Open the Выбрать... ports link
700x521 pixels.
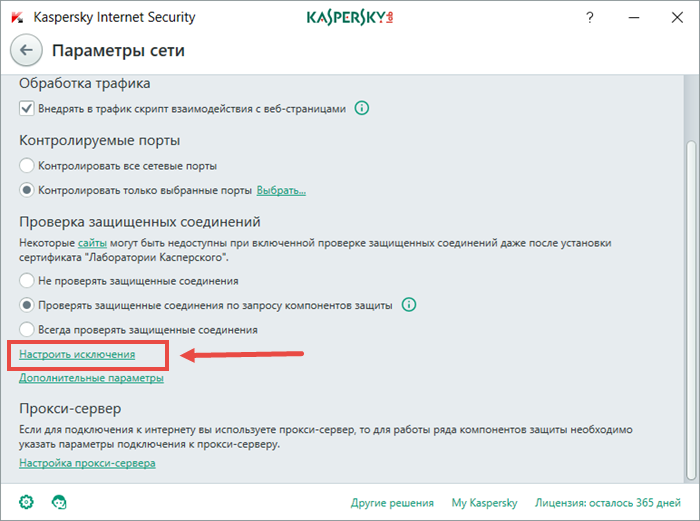tap(281, 191)
